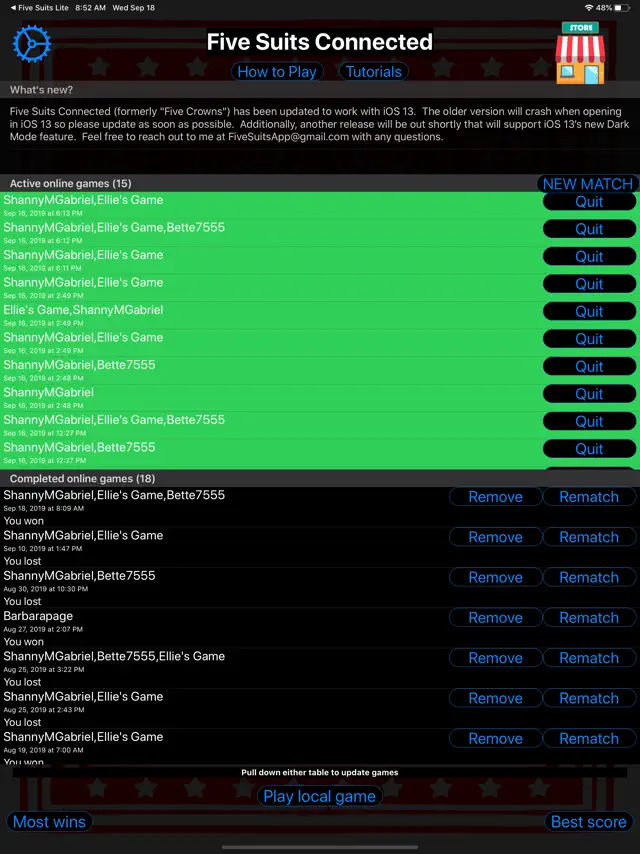Rematch the Aug 25 3:22 PM game

pyautogui.click(x=589, y=658)
